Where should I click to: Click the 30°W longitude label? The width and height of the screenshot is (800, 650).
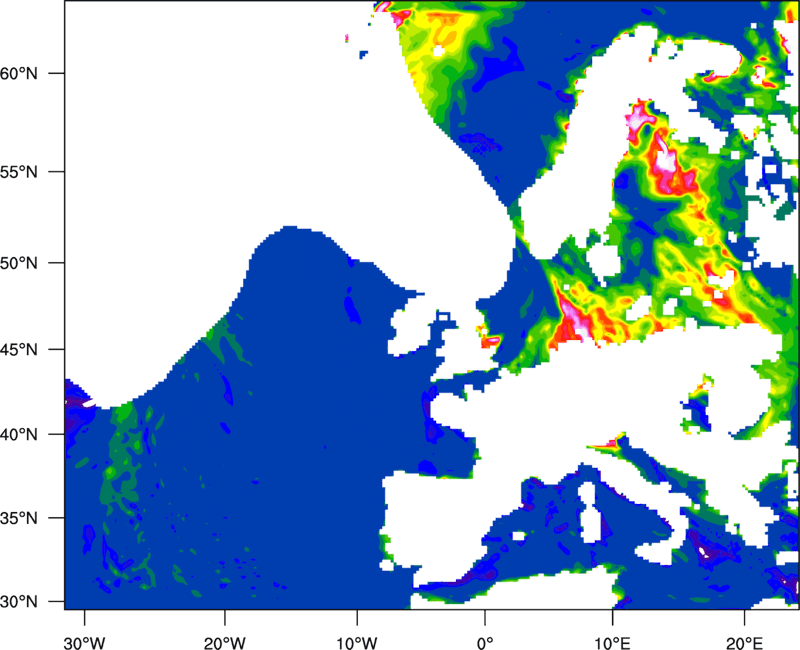(85, 643)
